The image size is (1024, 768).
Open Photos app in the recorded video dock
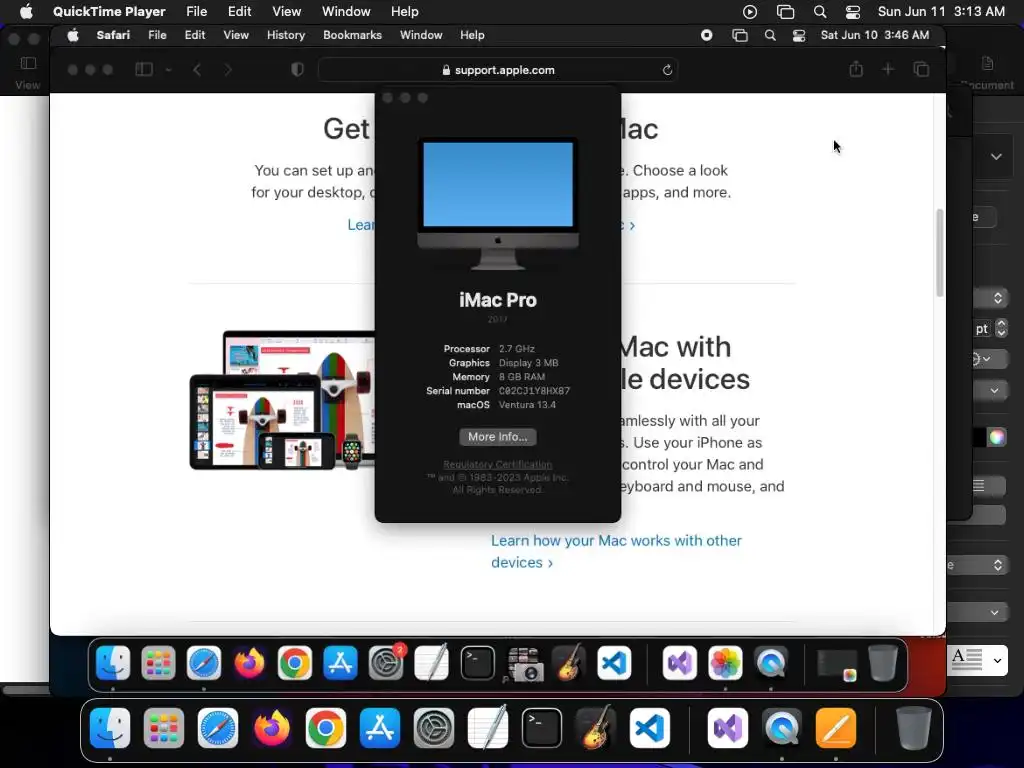pyautogui.click(x=725, y=664)
